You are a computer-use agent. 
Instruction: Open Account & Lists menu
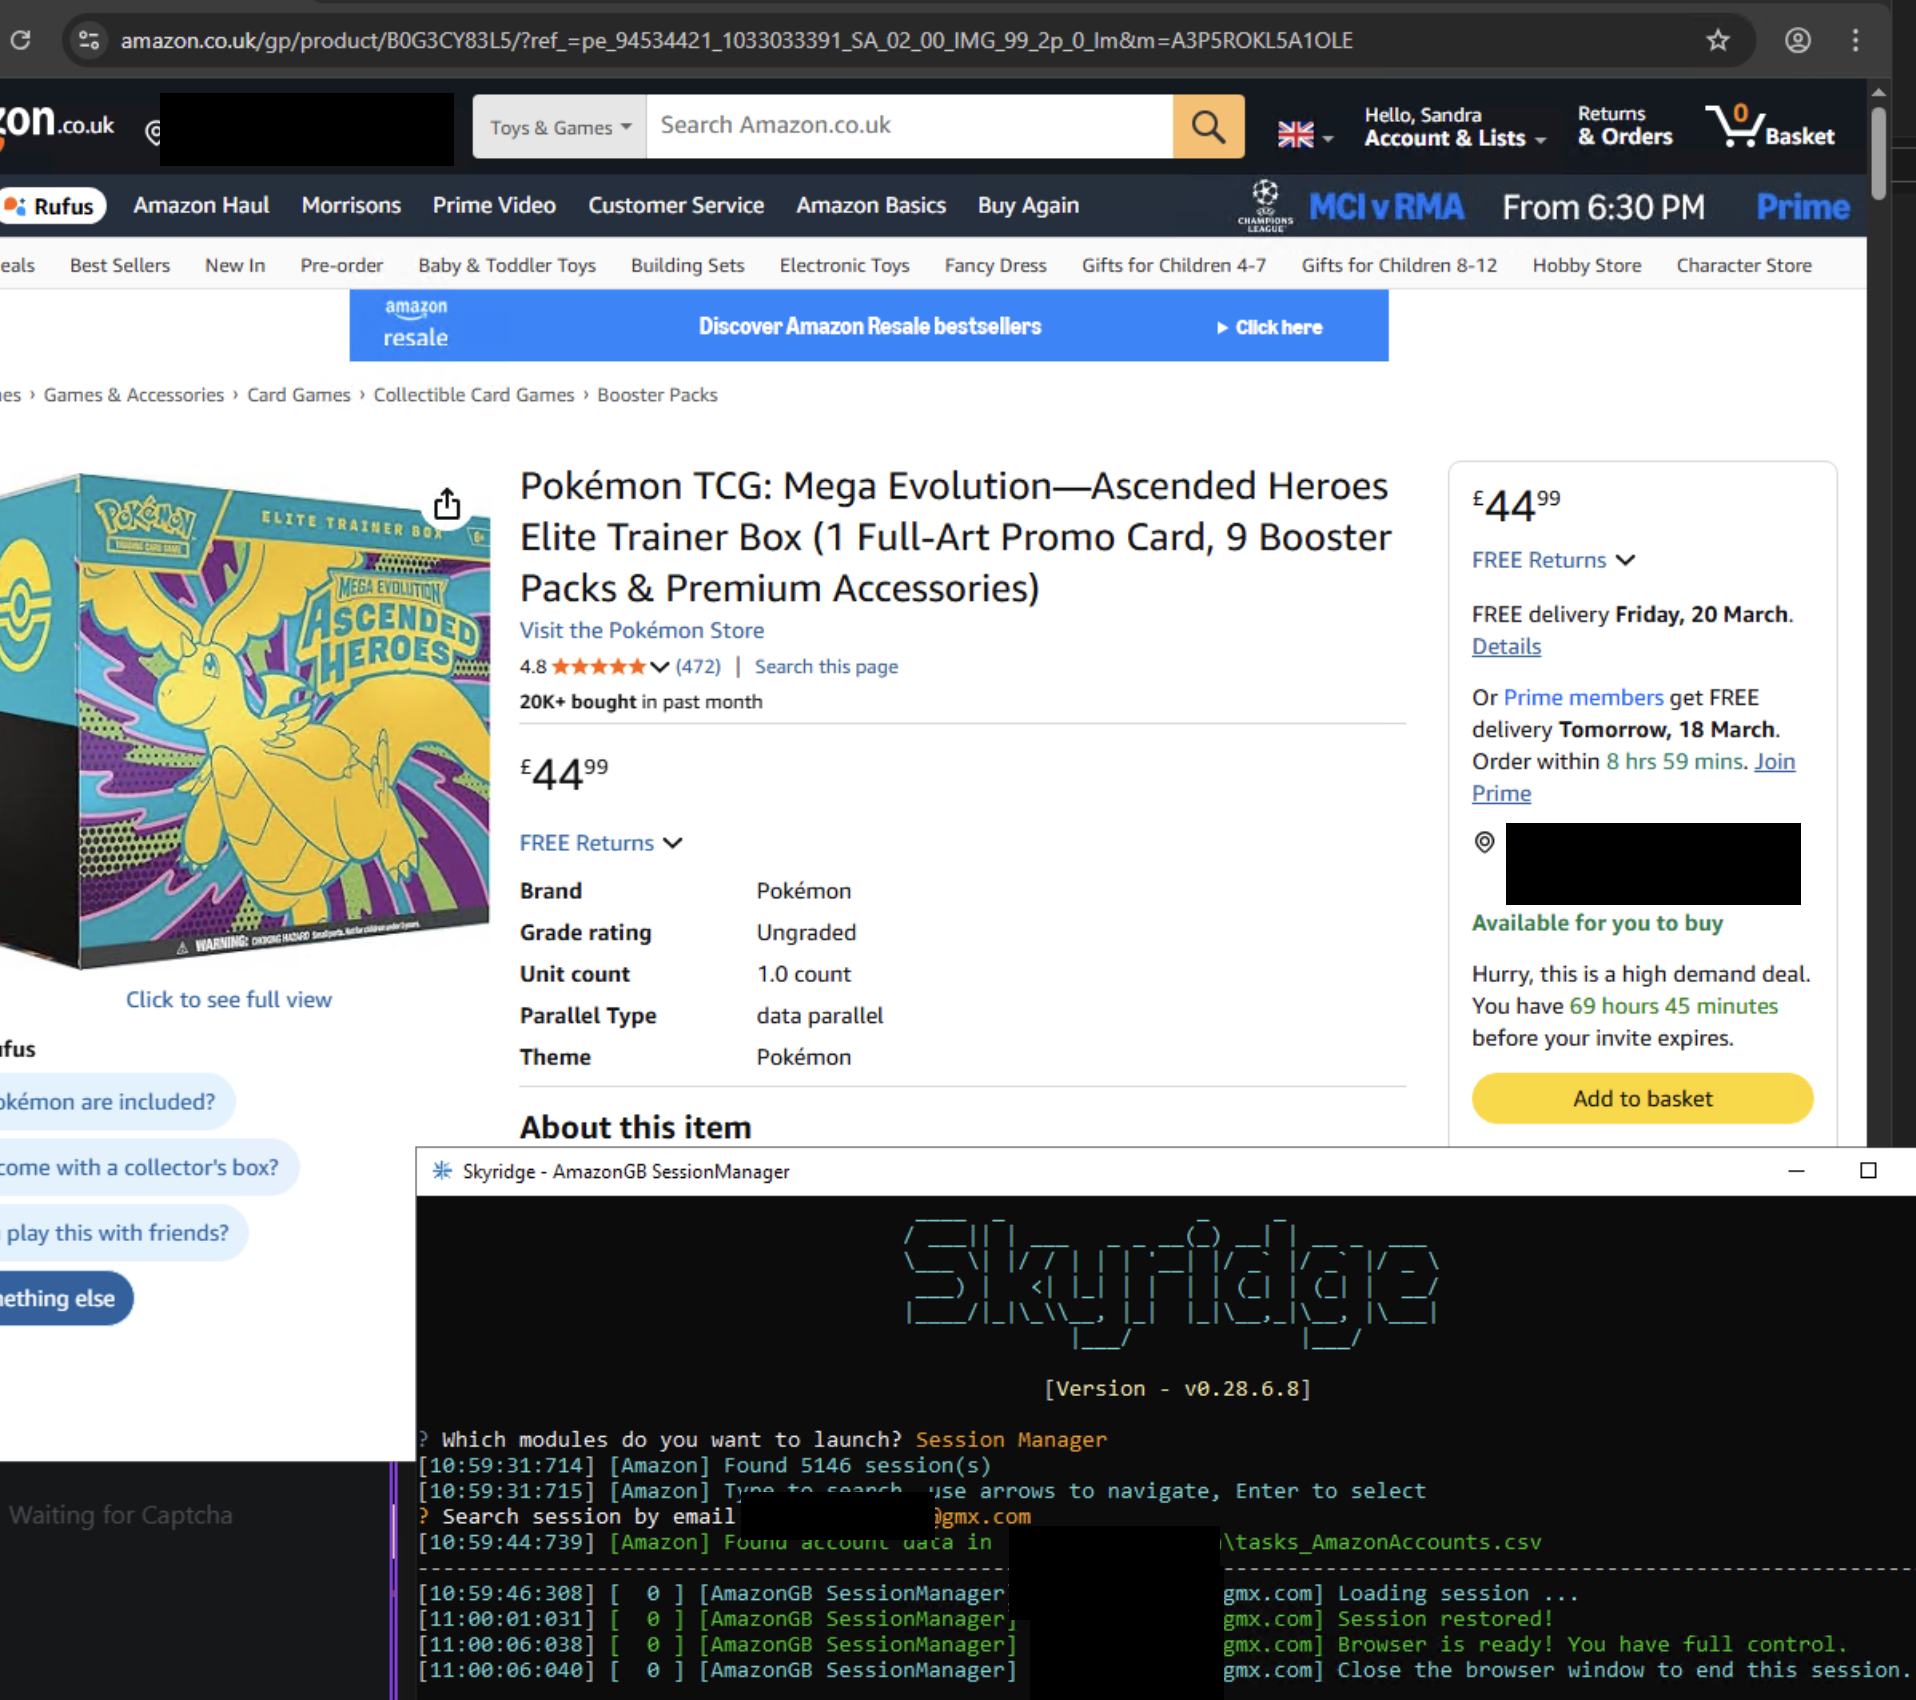[1453, 127]
